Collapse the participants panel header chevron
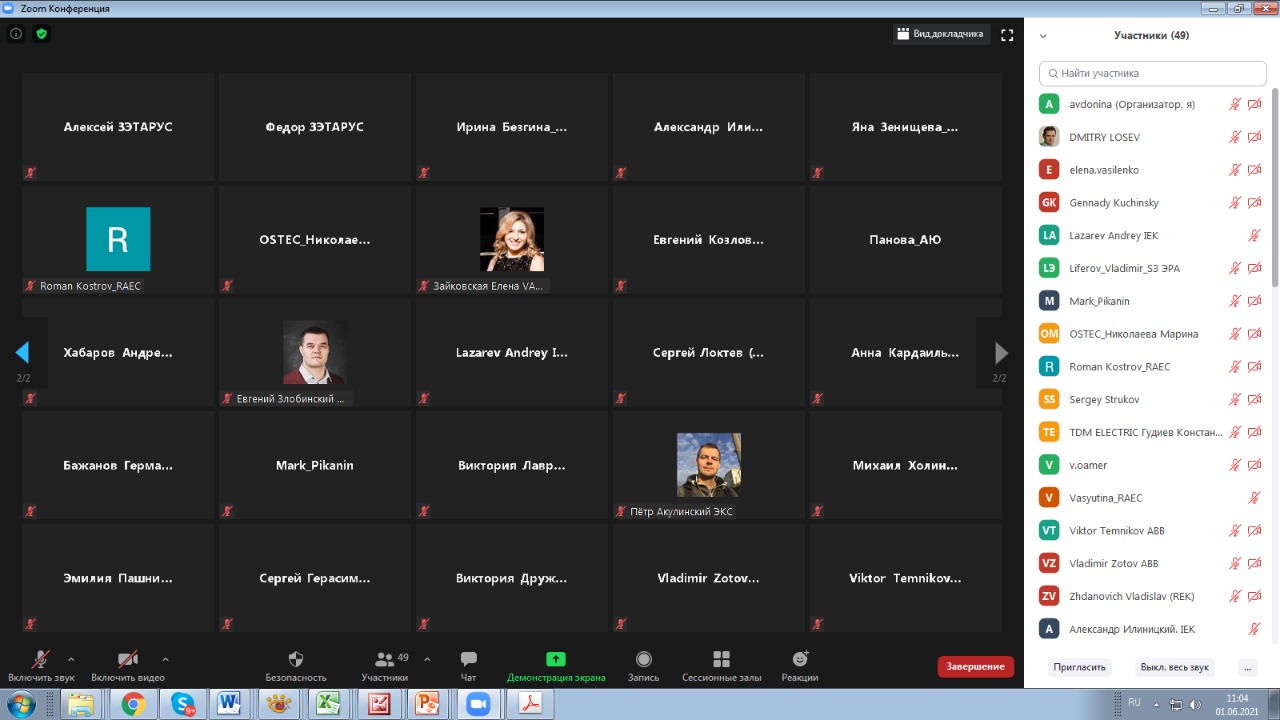This screenshot has width=1280, height=720. coord(1043,36)
